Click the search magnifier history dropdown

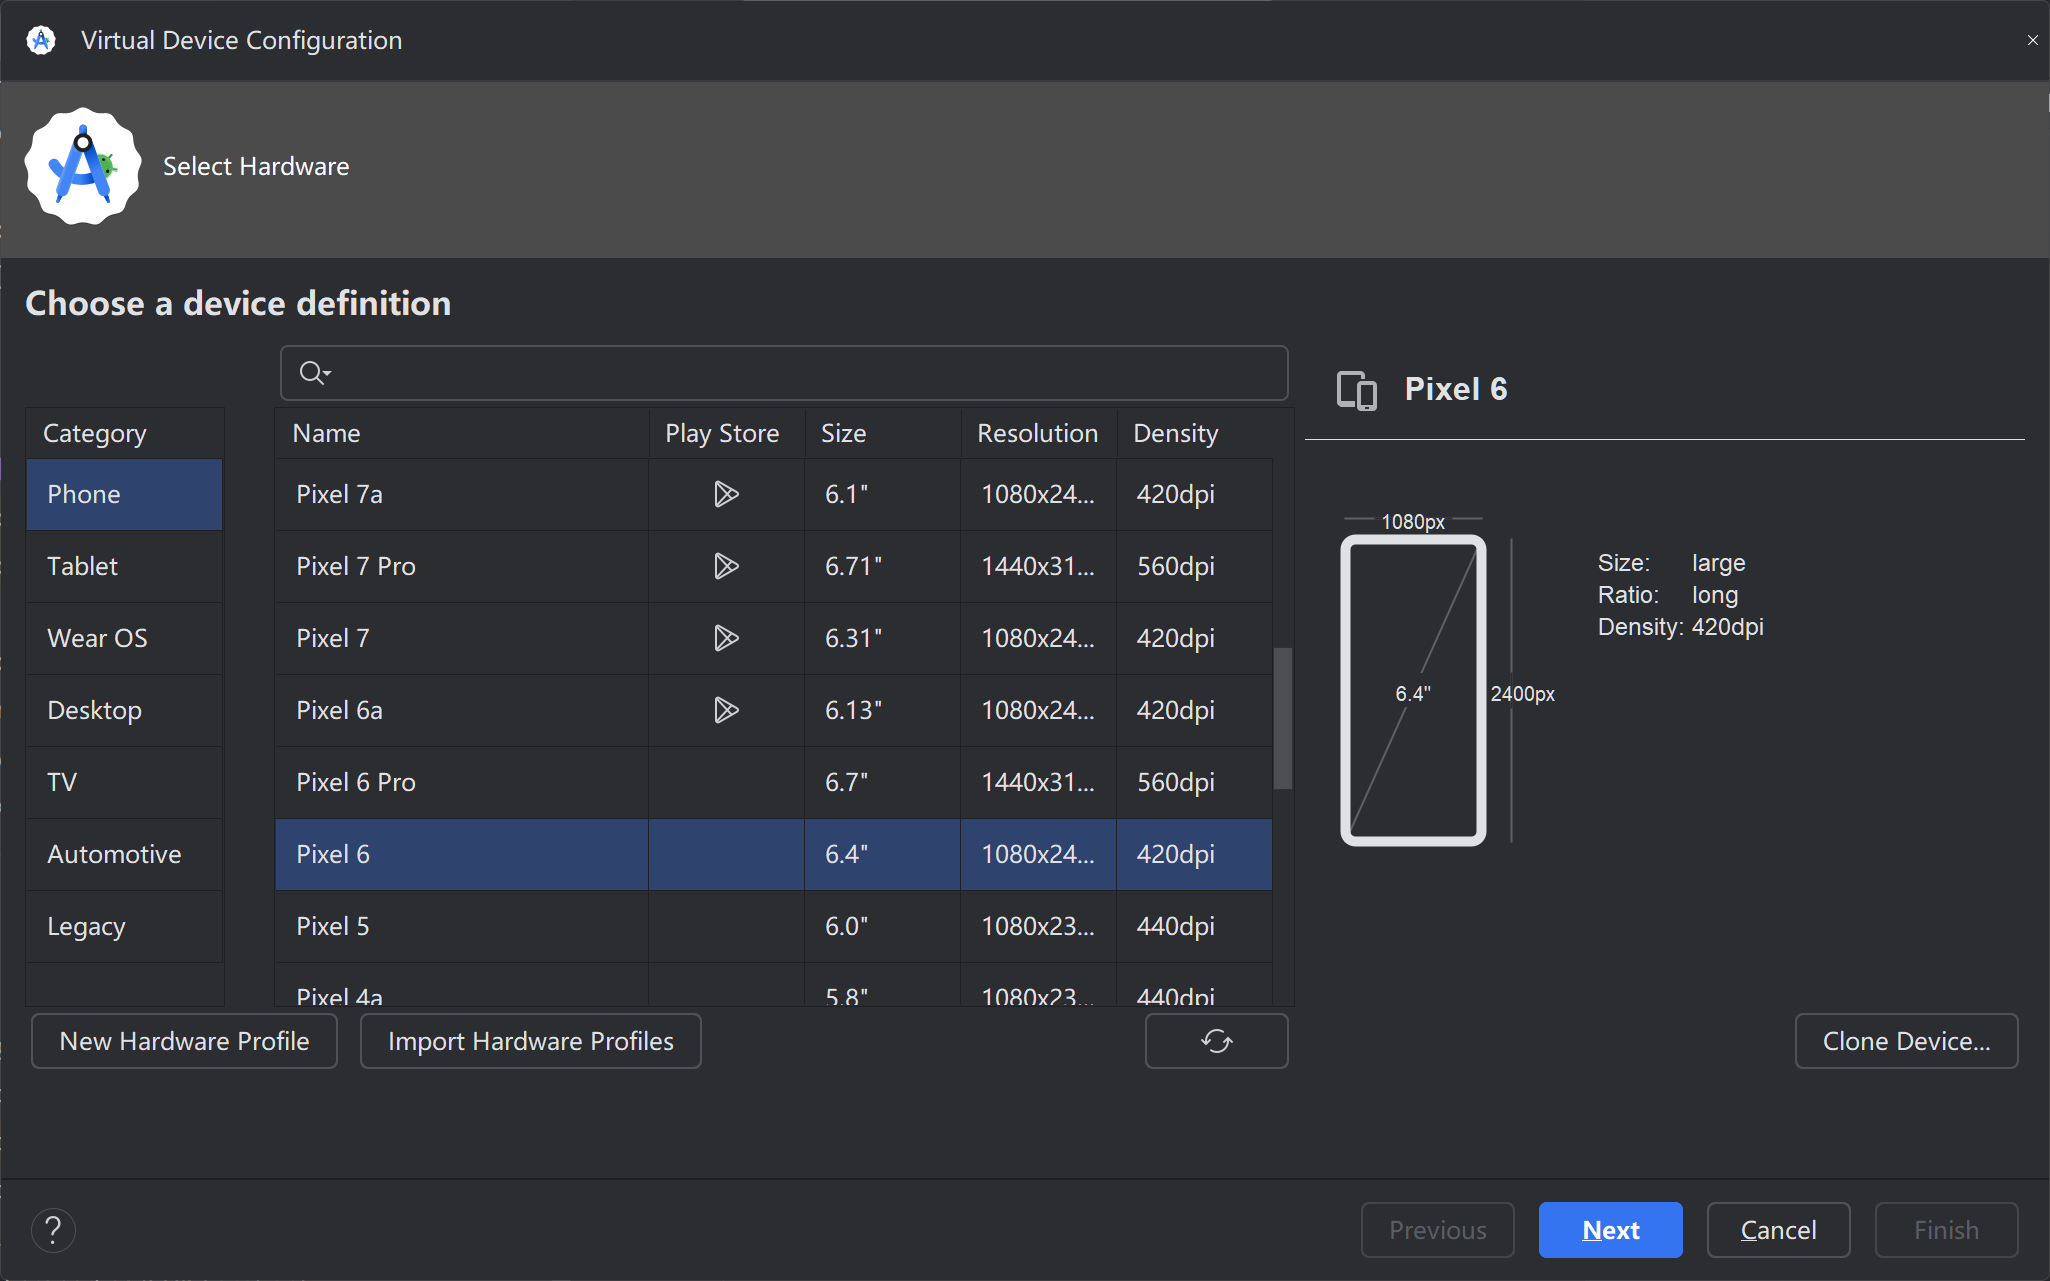pyautogui.click(x=315, y=373)
